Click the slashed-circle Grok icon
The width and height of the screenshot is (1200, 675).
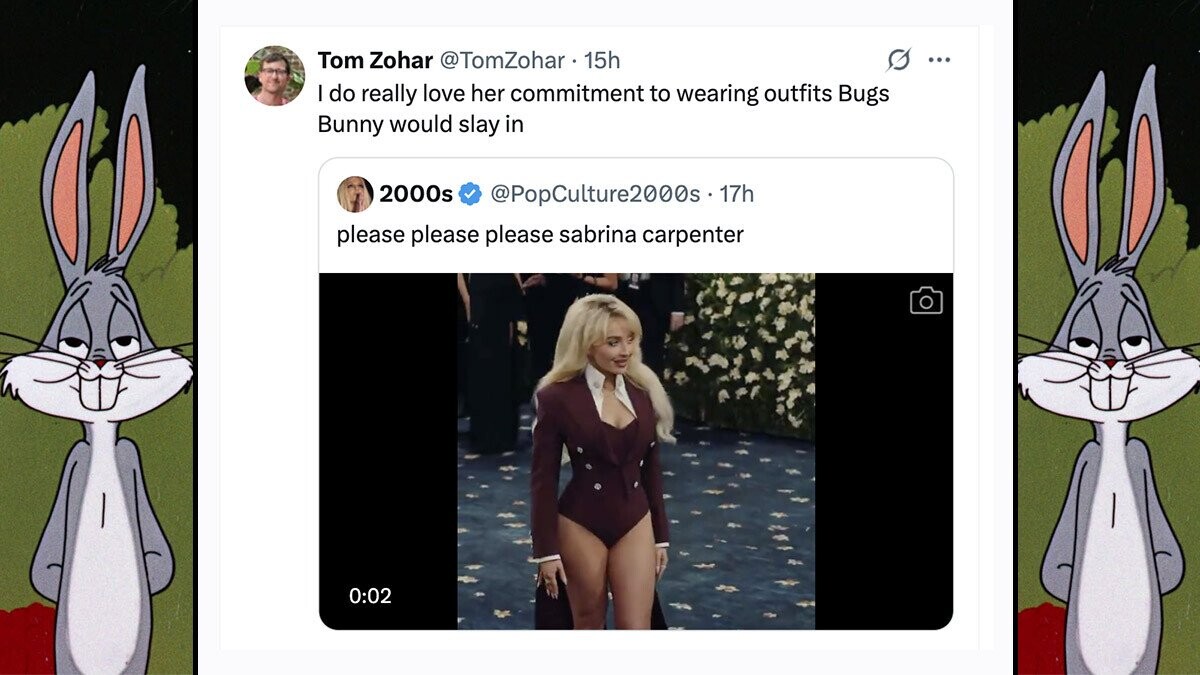tap(899, 60)
